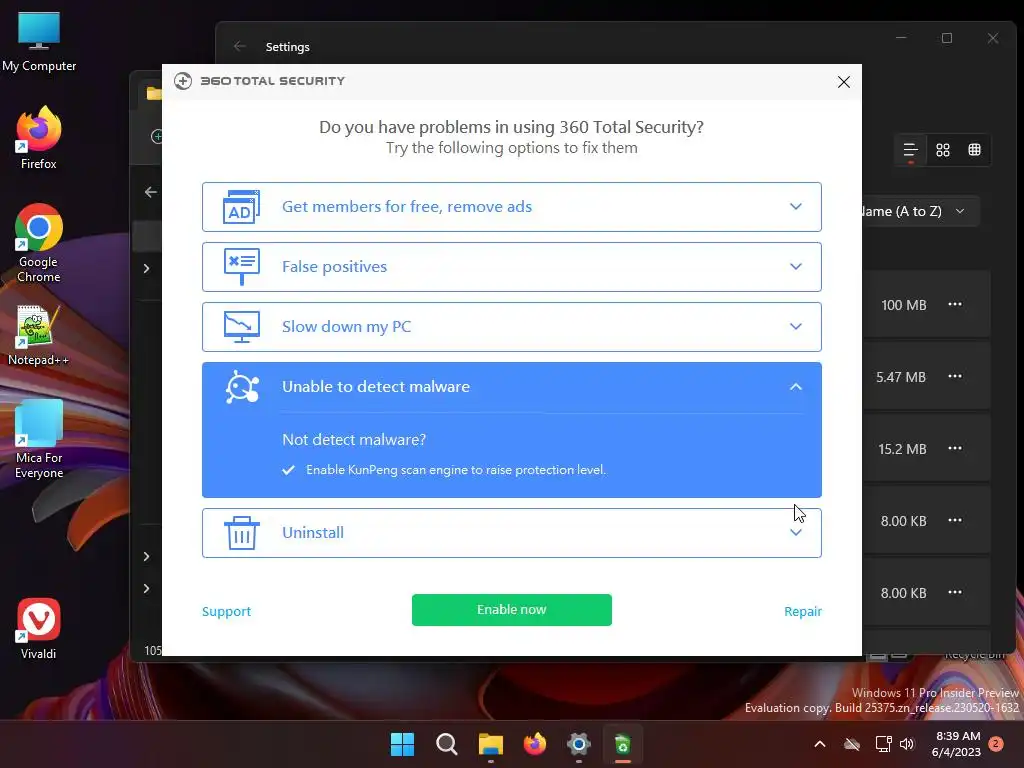1024x768 pixels.
Task: Expand the False positives section chevron
Action: (x=795, y=266)
